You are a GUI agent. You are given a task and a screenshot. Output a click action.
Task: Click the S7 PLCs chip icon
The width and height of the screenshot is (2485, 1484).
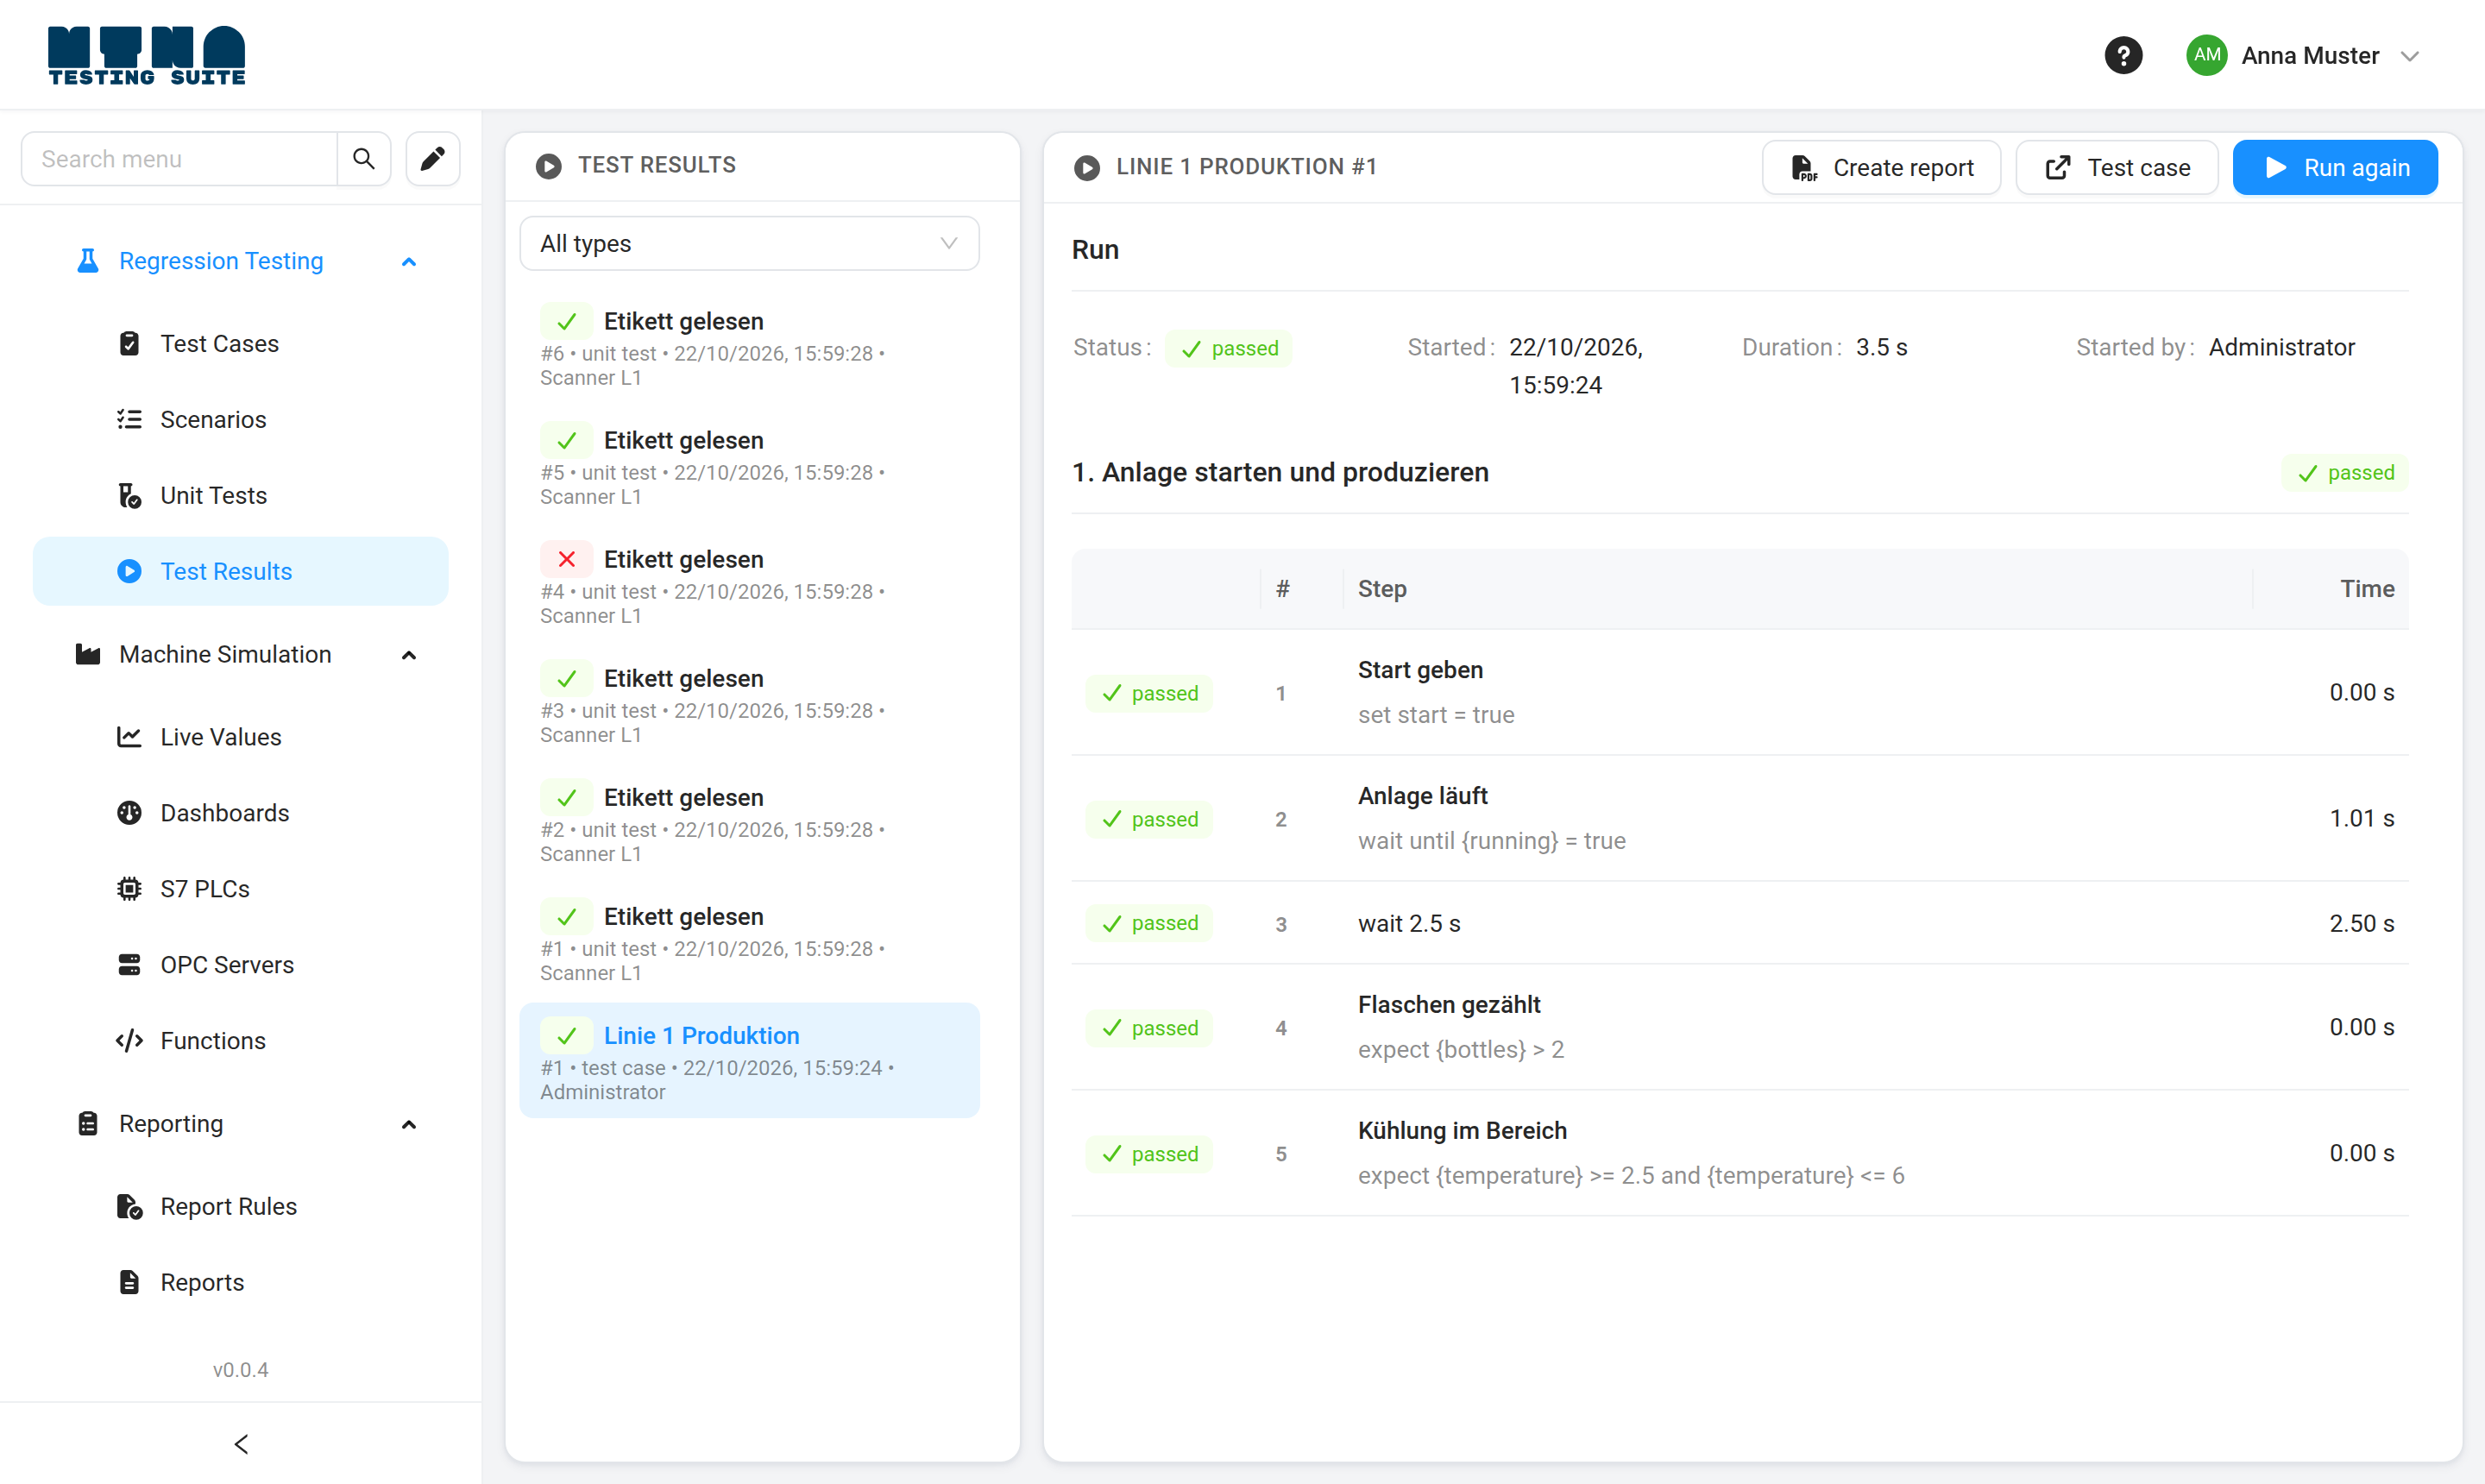[x=129, y=890]
